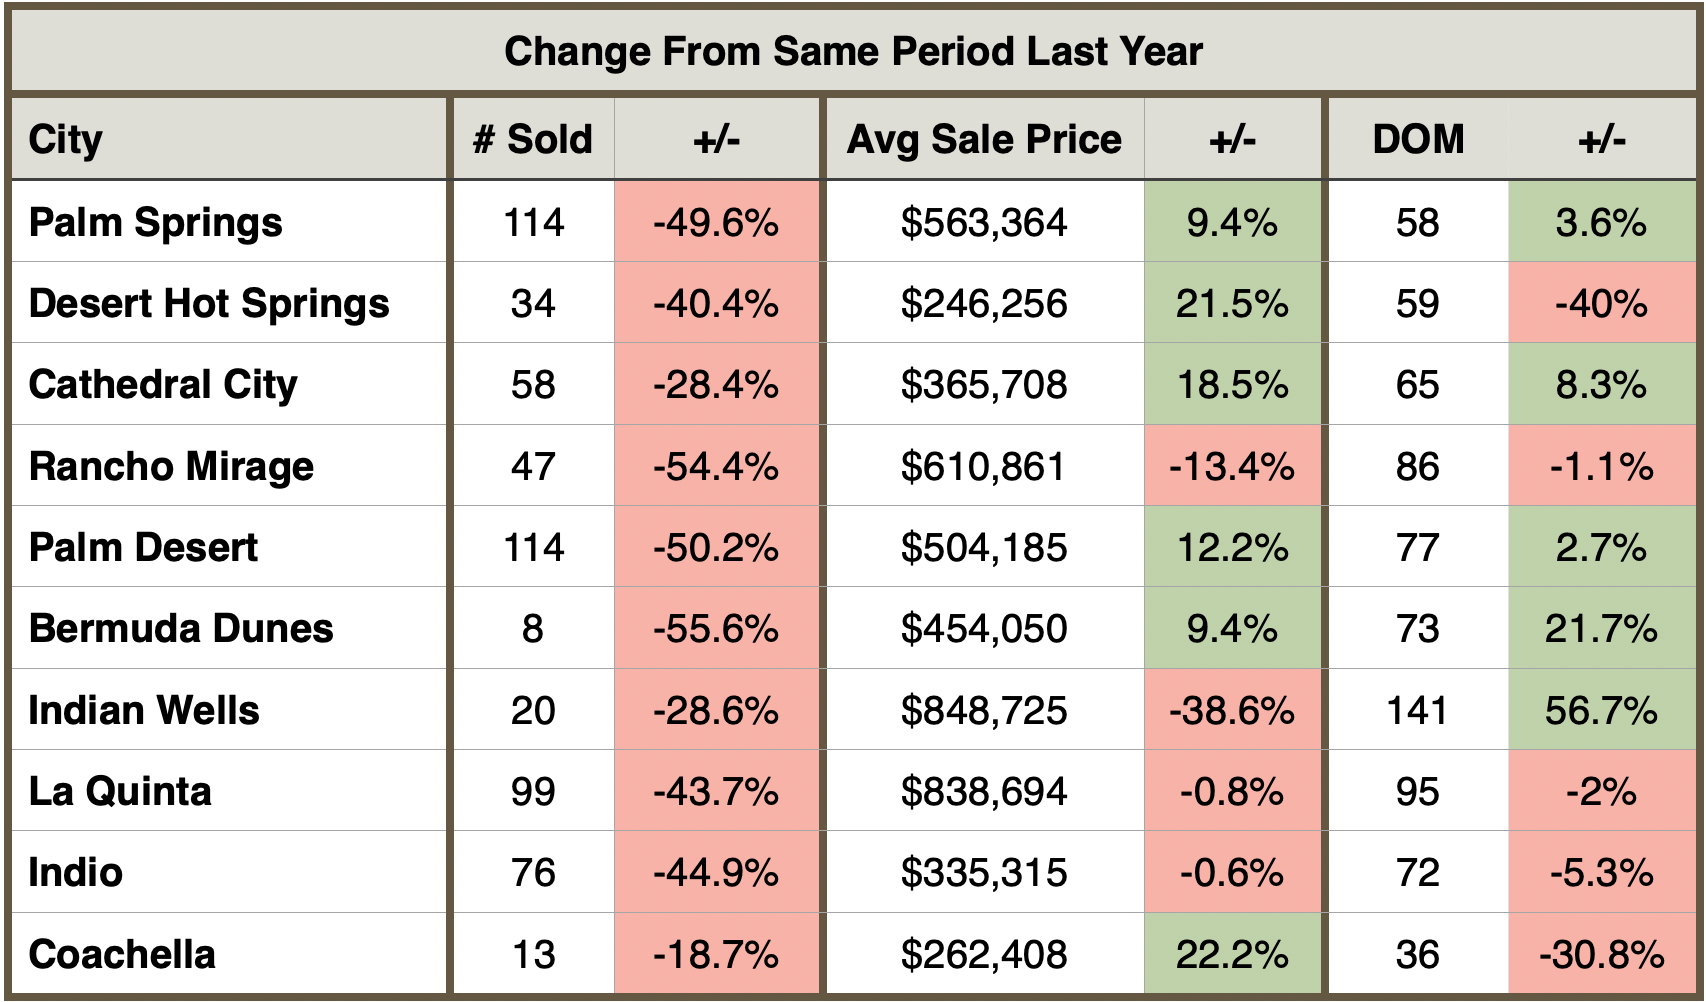The image size is (1706, 1002).
Task: Select the Indio average price $335,315
Action: [x=984, y=873]
